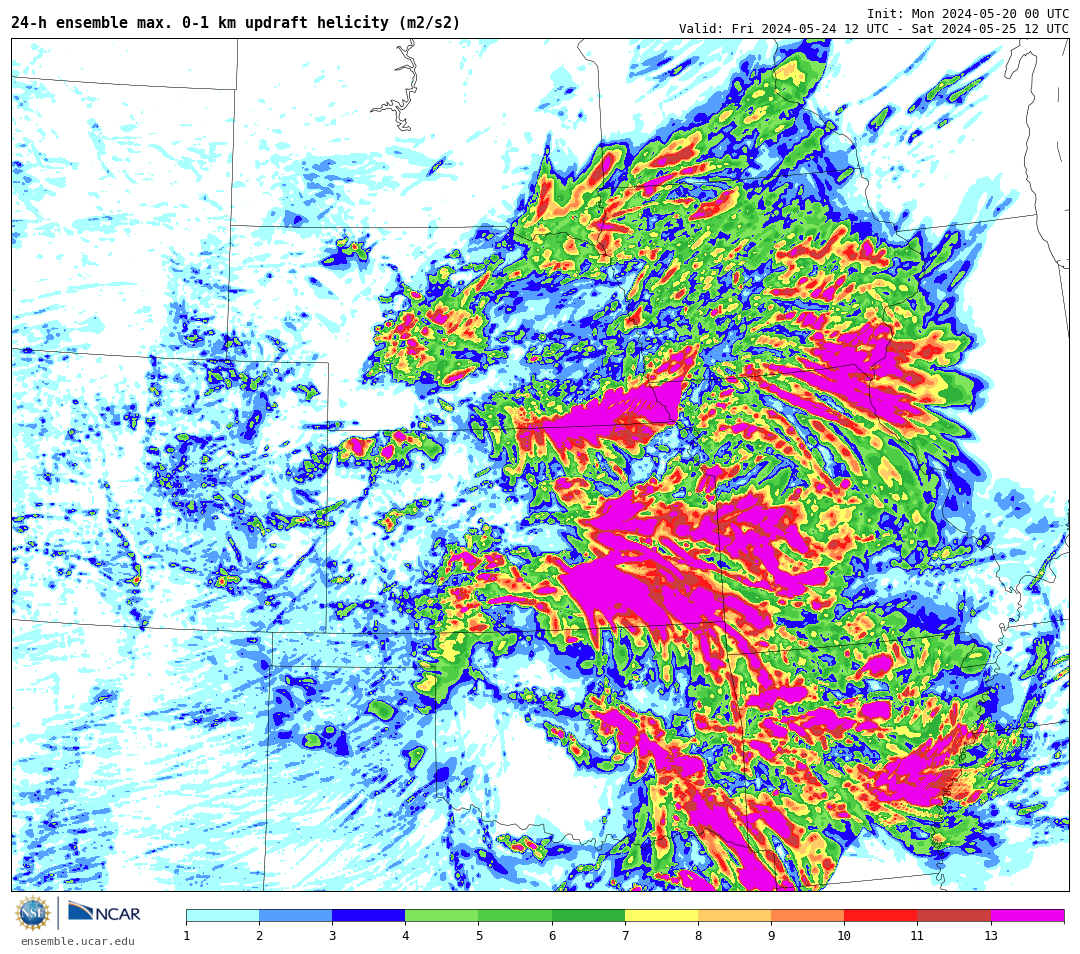Image resolution: width=1080 pixels, height=954 pixels.
Task: Click the colorbar label 4
Action: point(406,935)
